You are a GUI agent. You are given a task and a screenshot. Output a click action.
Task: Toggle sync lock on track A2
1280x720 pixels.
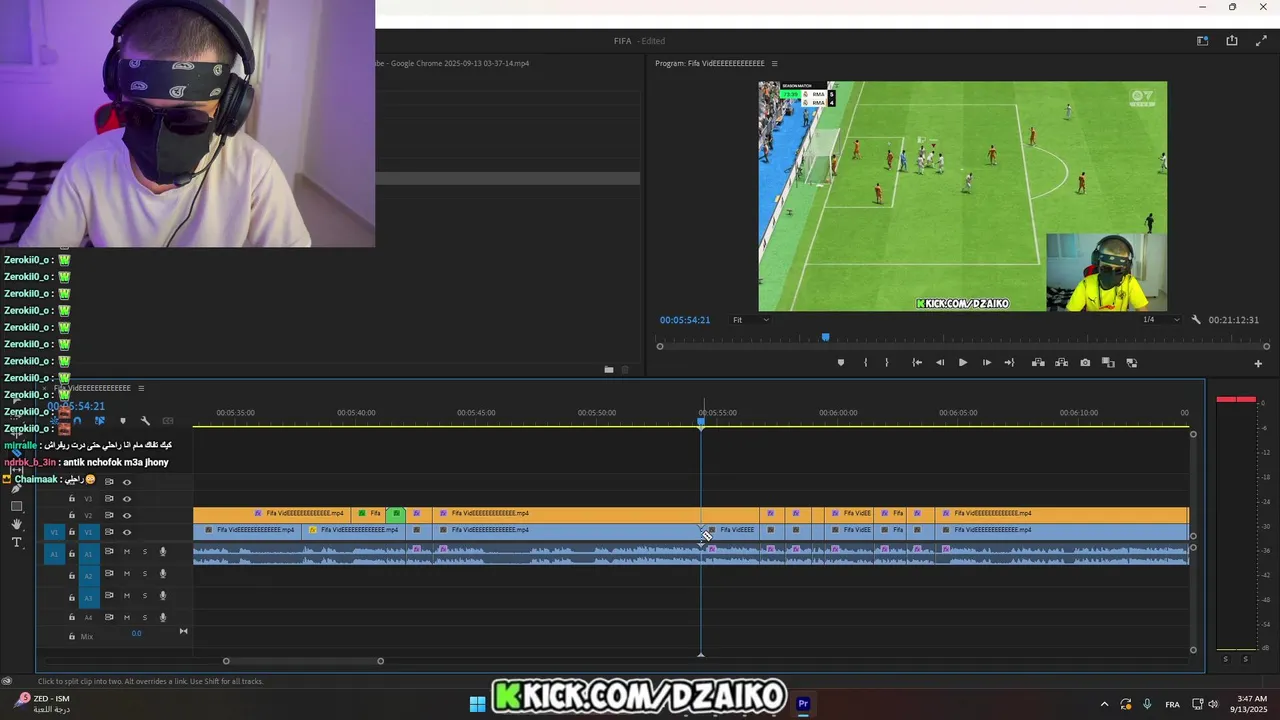point(109,574)
